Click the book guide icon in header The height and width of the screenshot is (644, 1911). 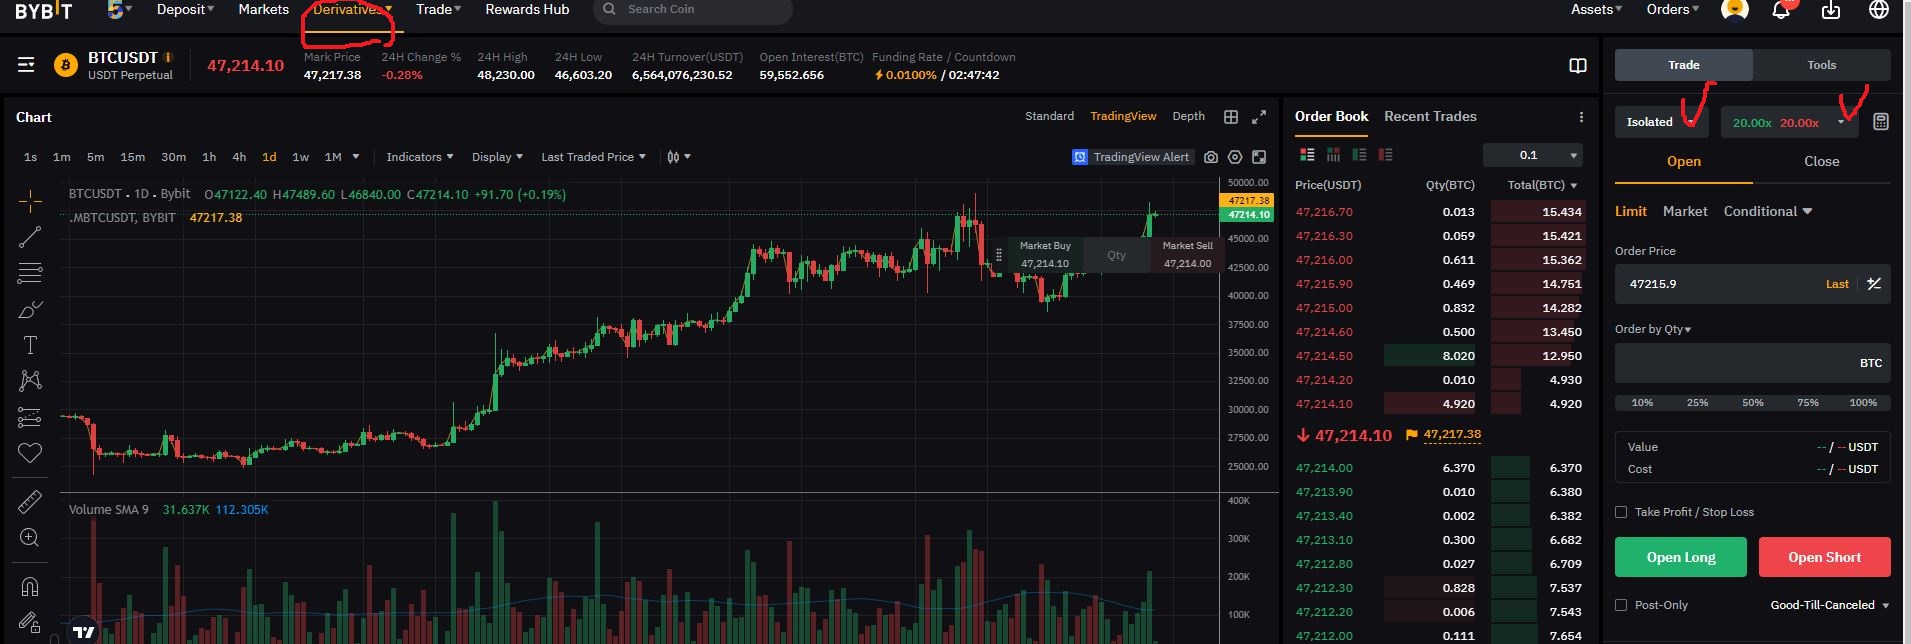(x=1578, y=66)
